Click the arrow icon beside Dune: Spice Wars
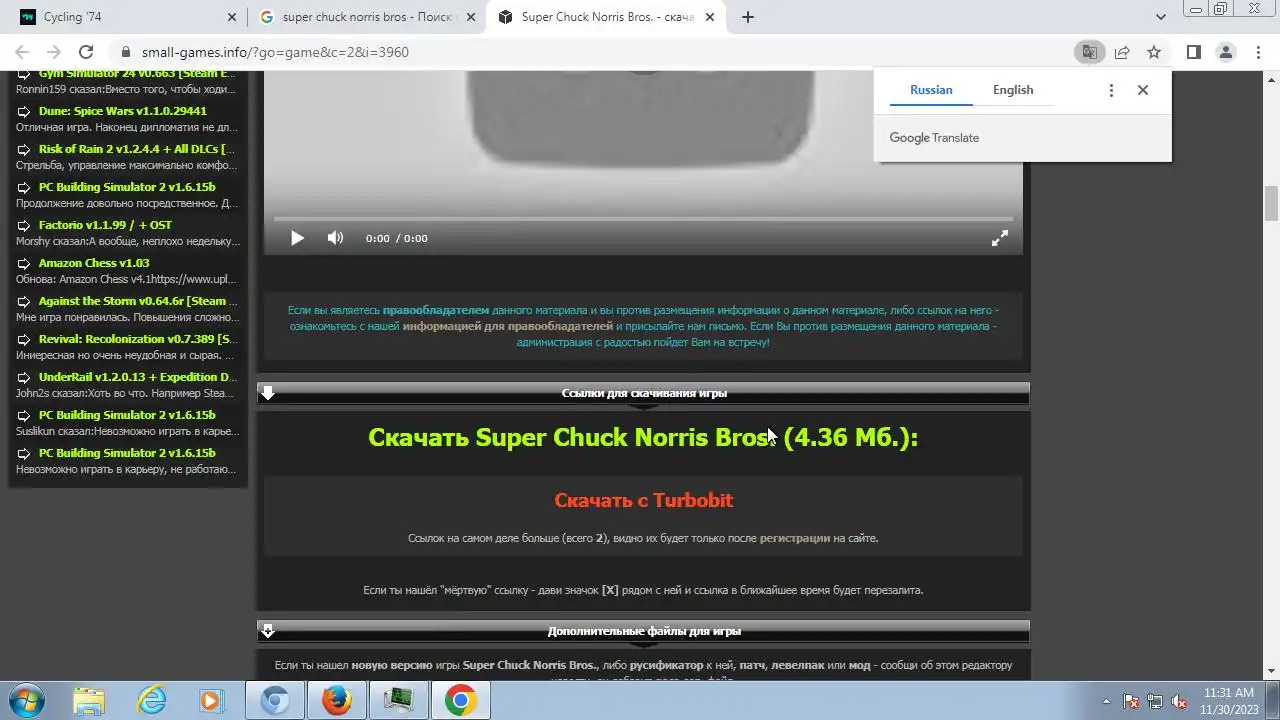The height and width of the screenshot is (720, 1280). [24, 112]
